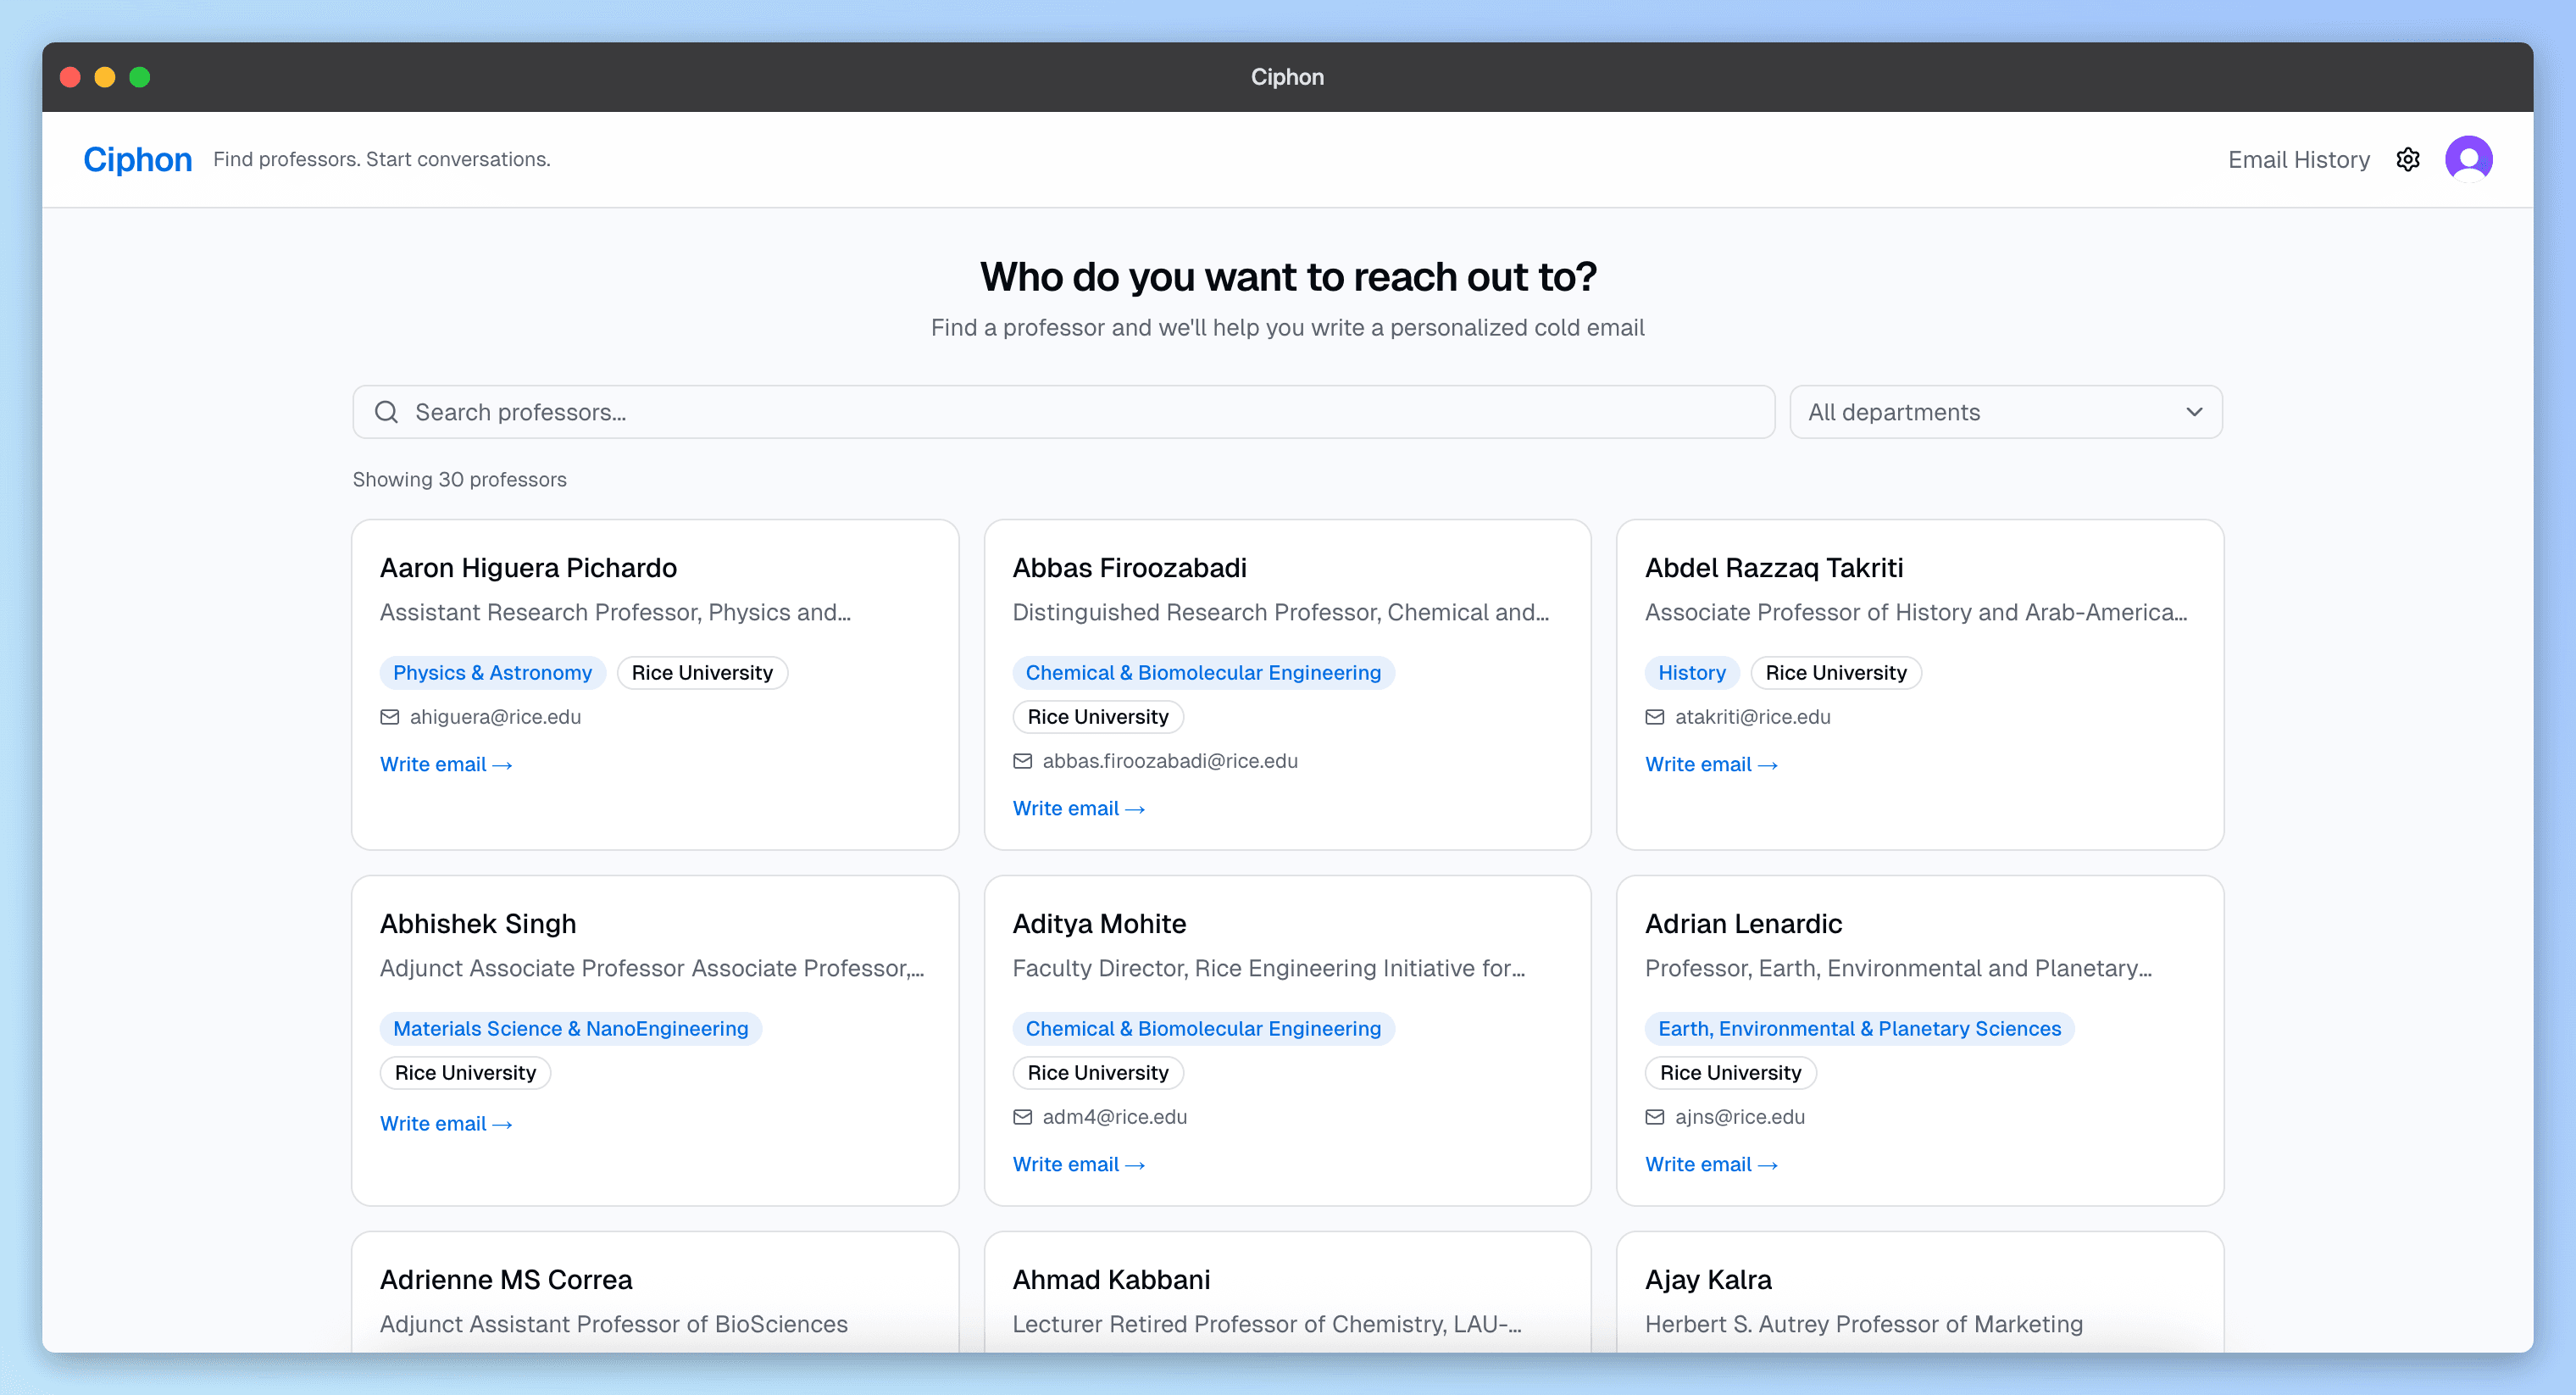Select the History tag on Abdel Razzaq Takriti

[1691, 672]
